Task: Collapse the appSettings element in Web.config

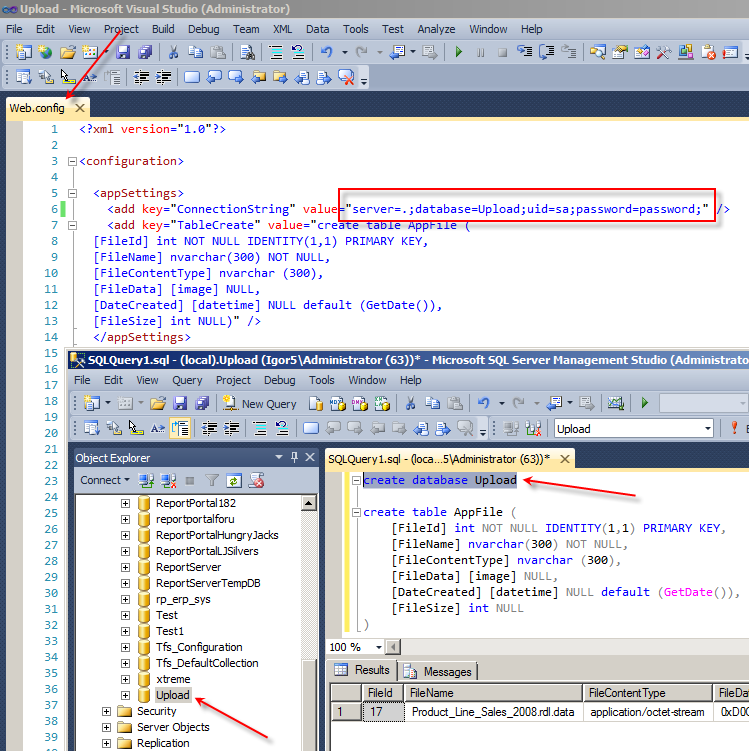Action: click(72, 193)
